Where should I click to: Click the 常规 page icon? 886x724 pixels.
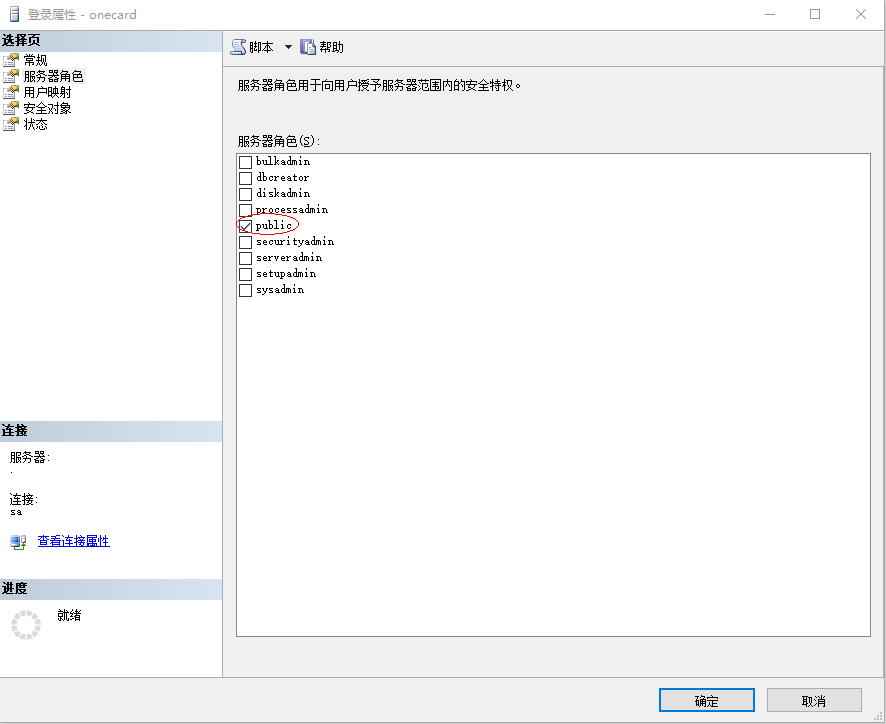coord(11,60)
